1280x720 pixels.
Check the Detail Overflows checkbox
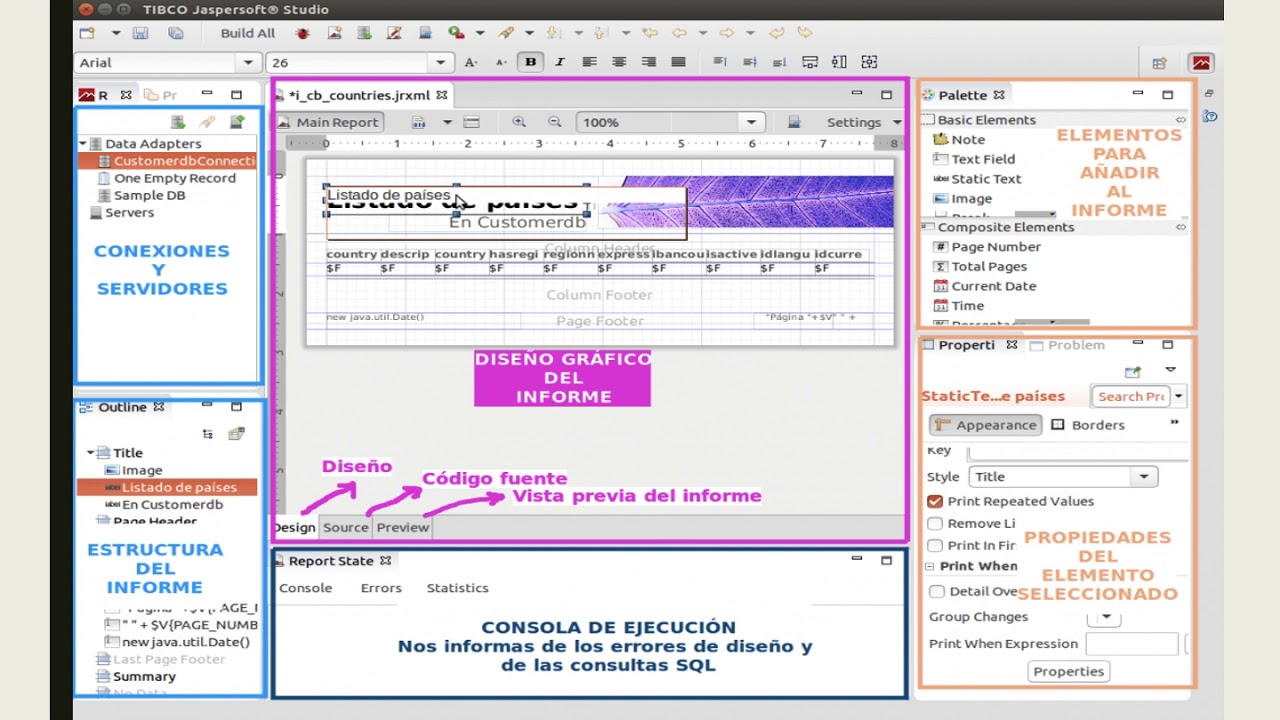(937, 591)
